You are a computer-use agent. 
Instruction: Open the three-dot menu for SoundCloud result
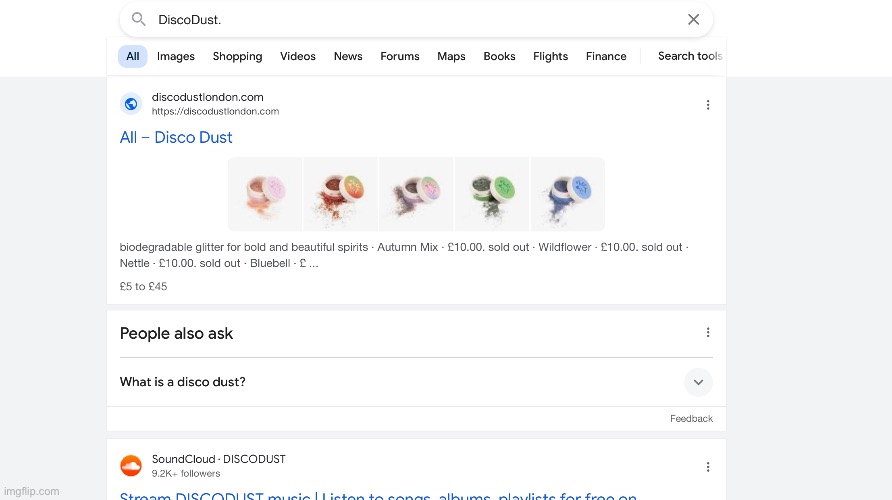tap(708, 467)
